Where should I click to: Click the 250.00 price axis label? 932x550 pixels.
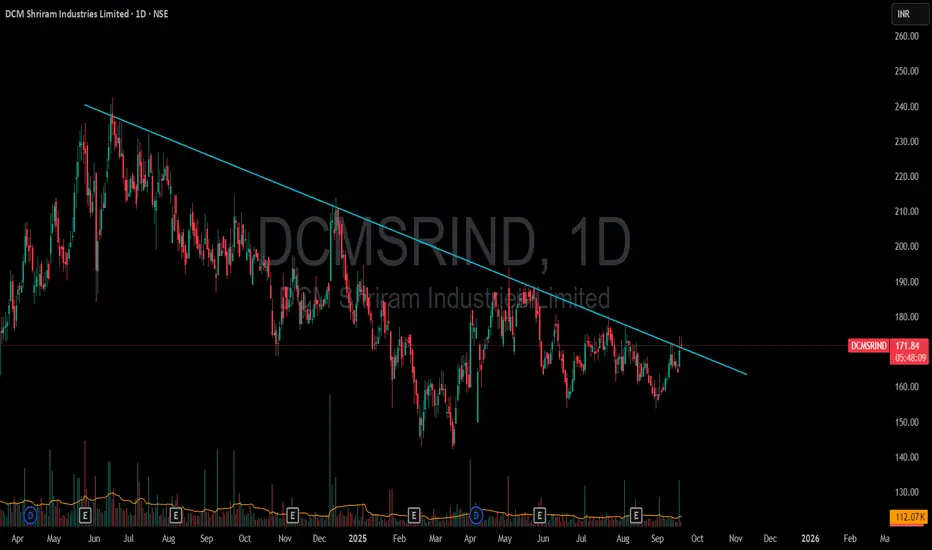906,71
